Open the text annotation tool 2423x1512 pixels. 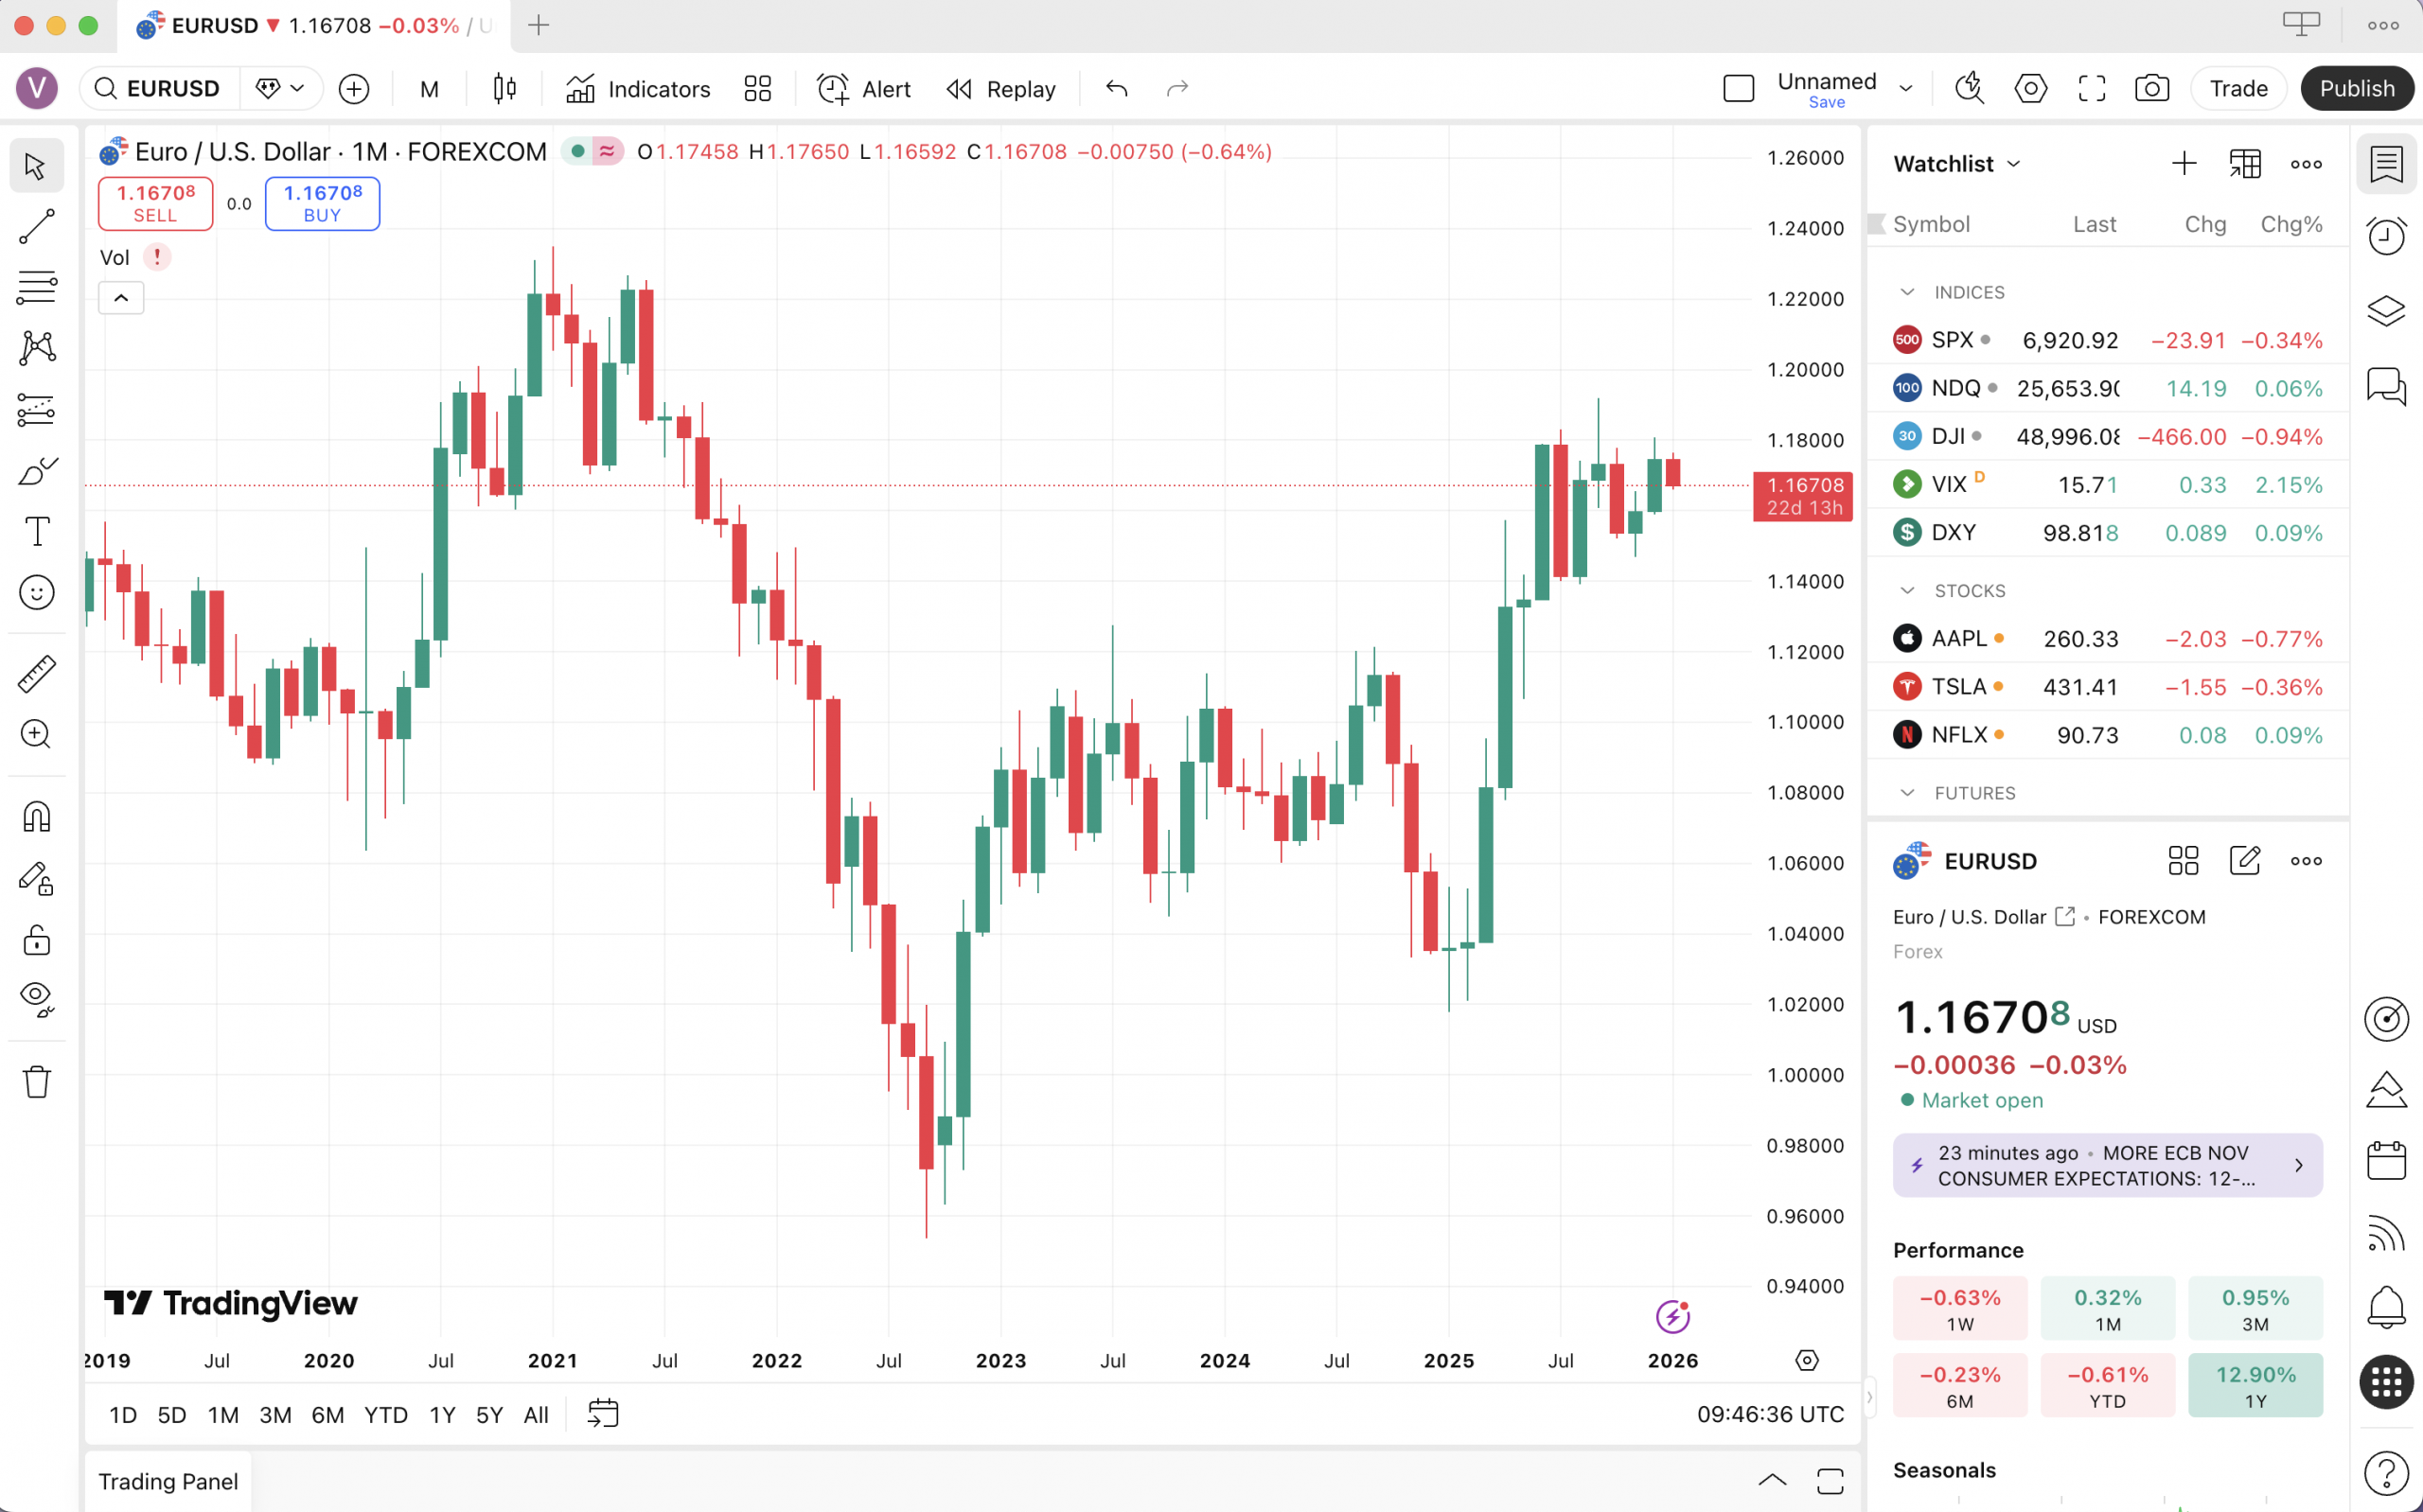[x=37, y=531]
